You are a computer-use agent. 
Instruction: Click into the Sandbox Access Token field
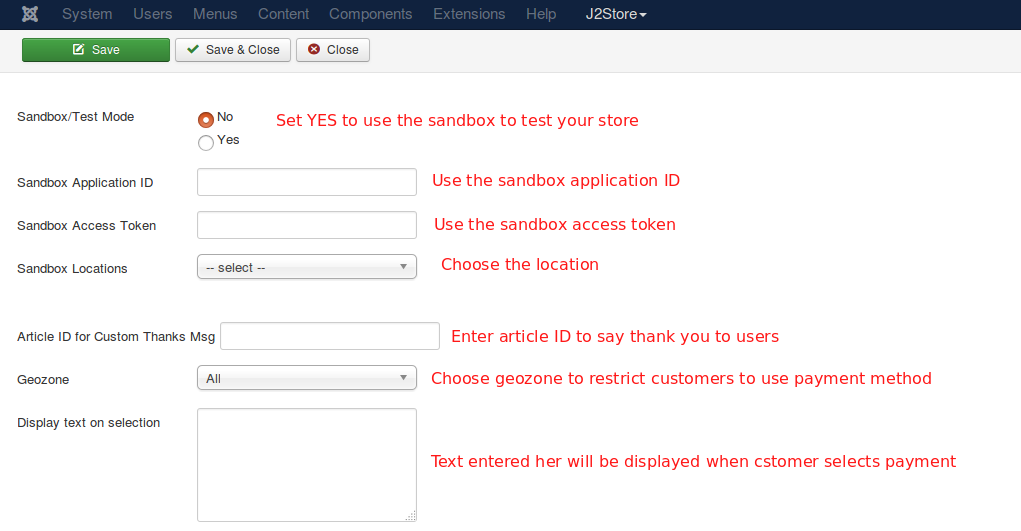click(x=307, y=225)
